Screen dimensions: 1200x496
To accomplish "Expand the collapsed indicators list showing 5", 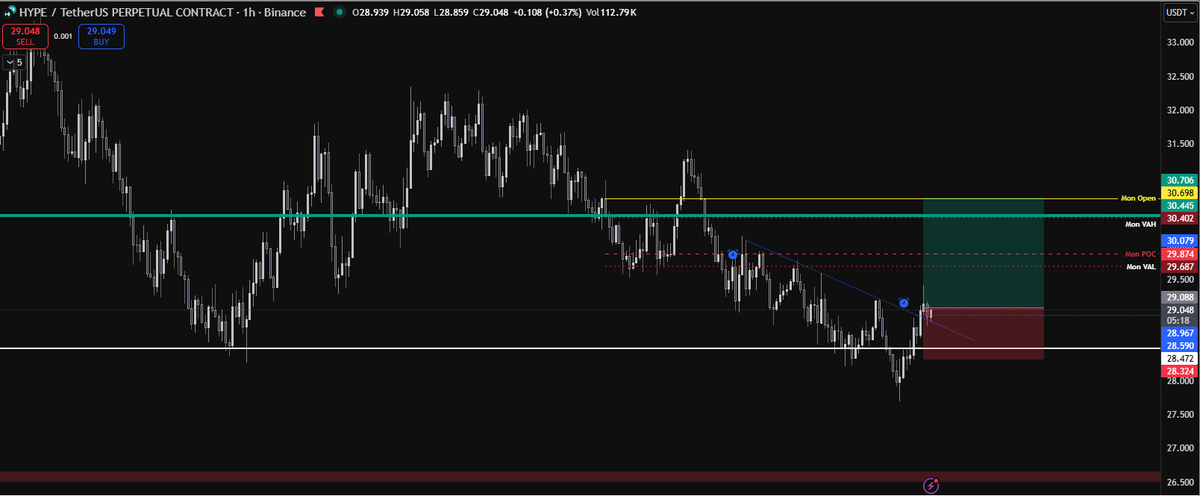I will [x=15, y=62].
